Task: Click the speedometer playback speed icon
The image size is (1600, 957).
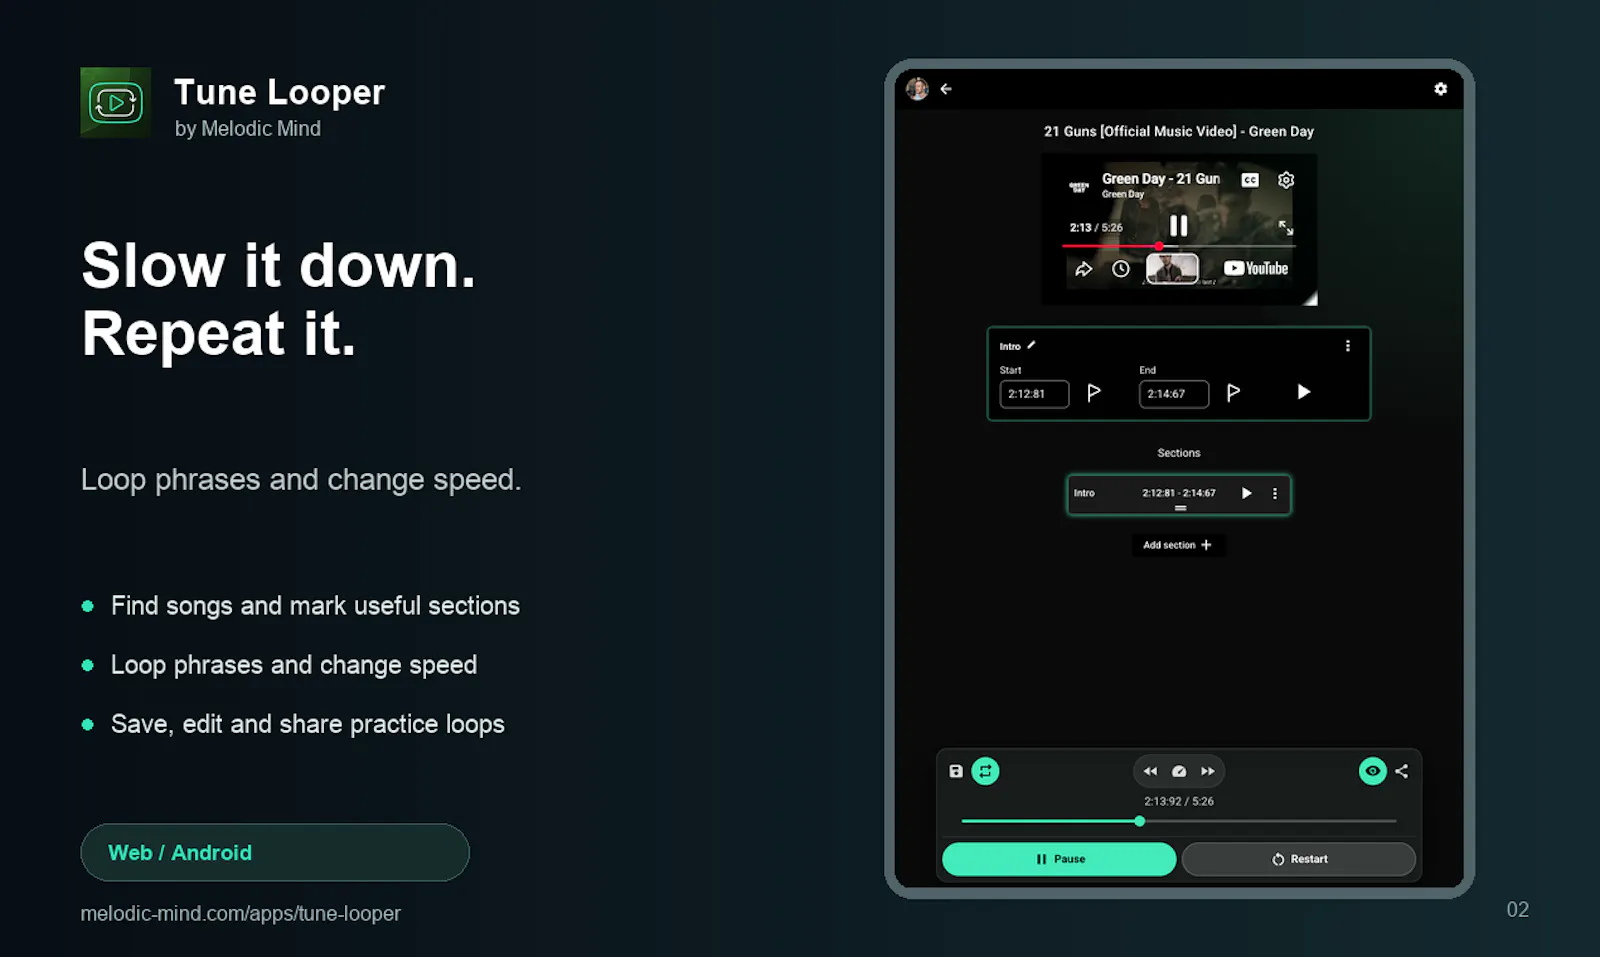Action: pos(1179,771)
